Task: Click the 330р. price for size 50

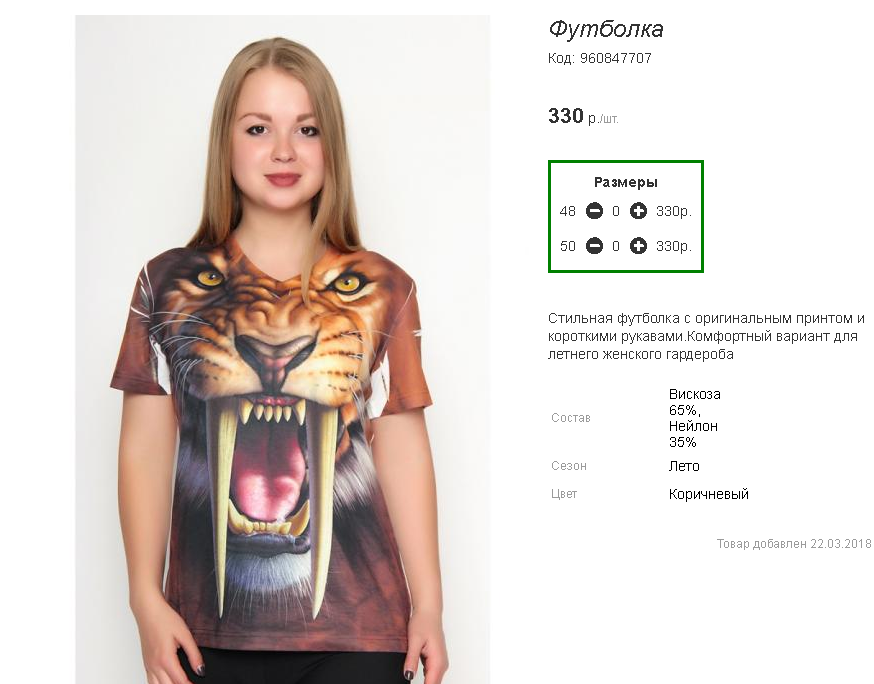Action: pos(674,246)
